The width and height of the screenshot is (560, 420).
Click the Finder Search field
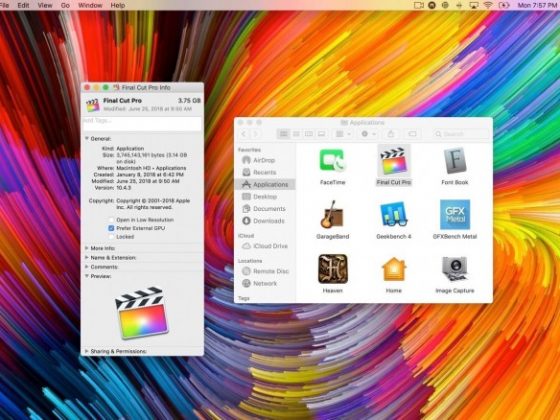point(461,134)
